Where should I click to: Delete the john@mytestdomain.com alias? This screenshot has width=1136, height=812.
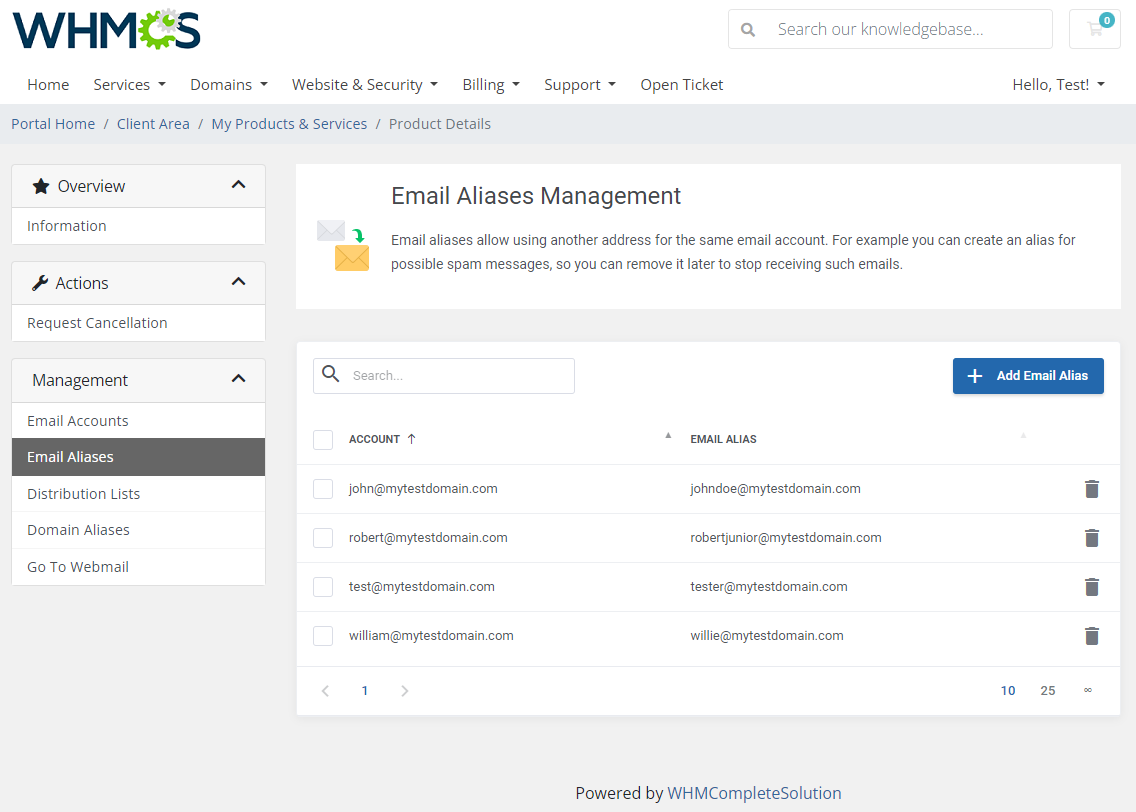[x=1091, y=489]
